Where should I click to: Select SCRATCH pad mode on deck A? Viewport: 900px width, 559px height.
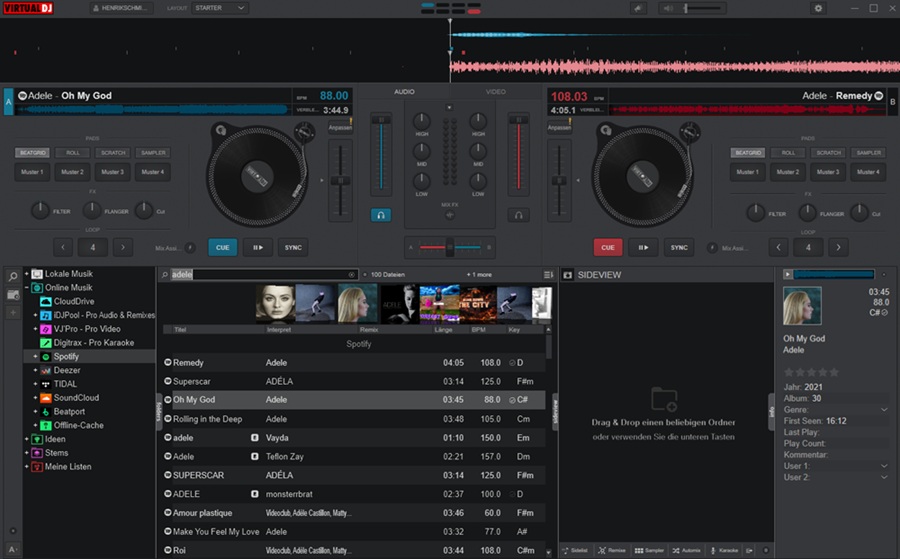(x=113, y=153)
